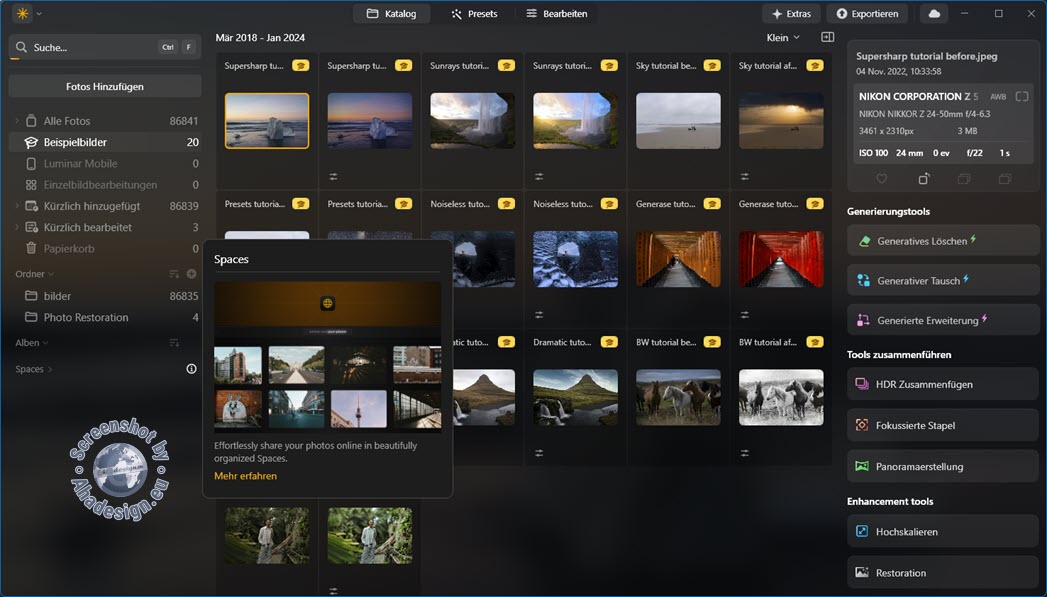1047x597 pixels.
Task: Open the Hochskalieren upscale tool
Action: 943,532
